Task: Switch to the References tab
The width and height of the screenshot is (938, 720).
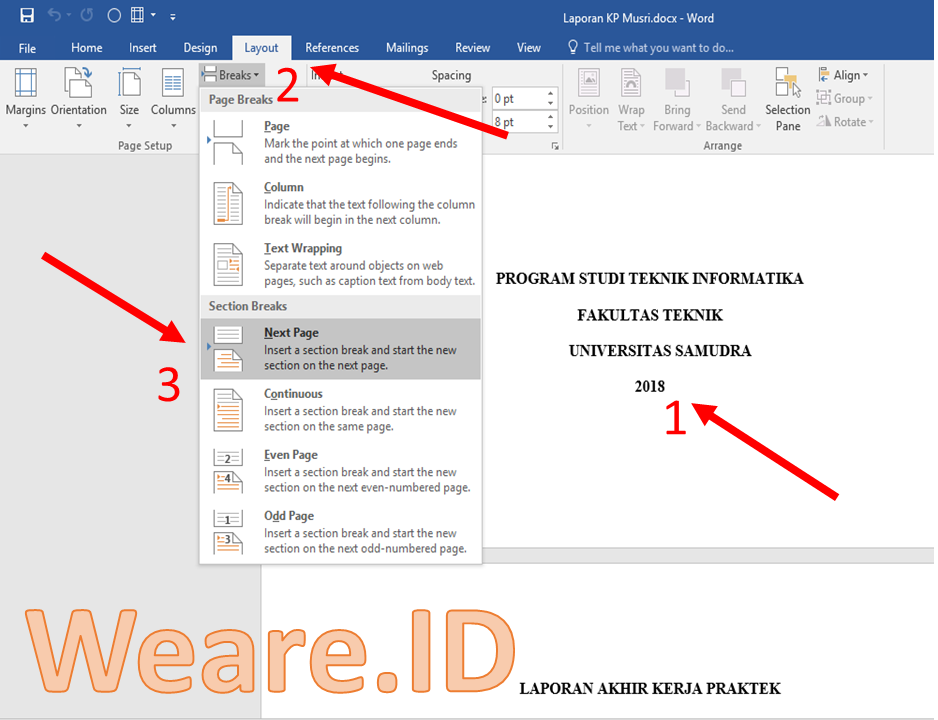Action: 332,48
